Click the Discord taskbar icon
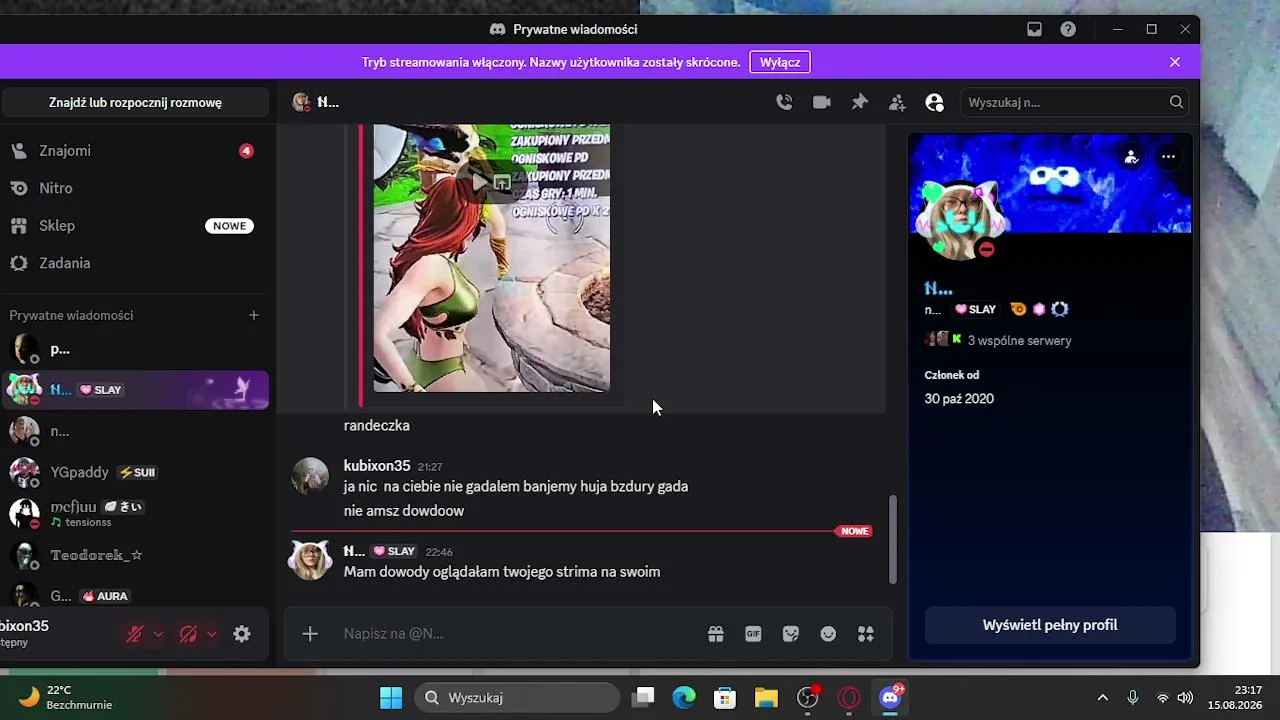1280x720 pixels. (x=890, y=697)
